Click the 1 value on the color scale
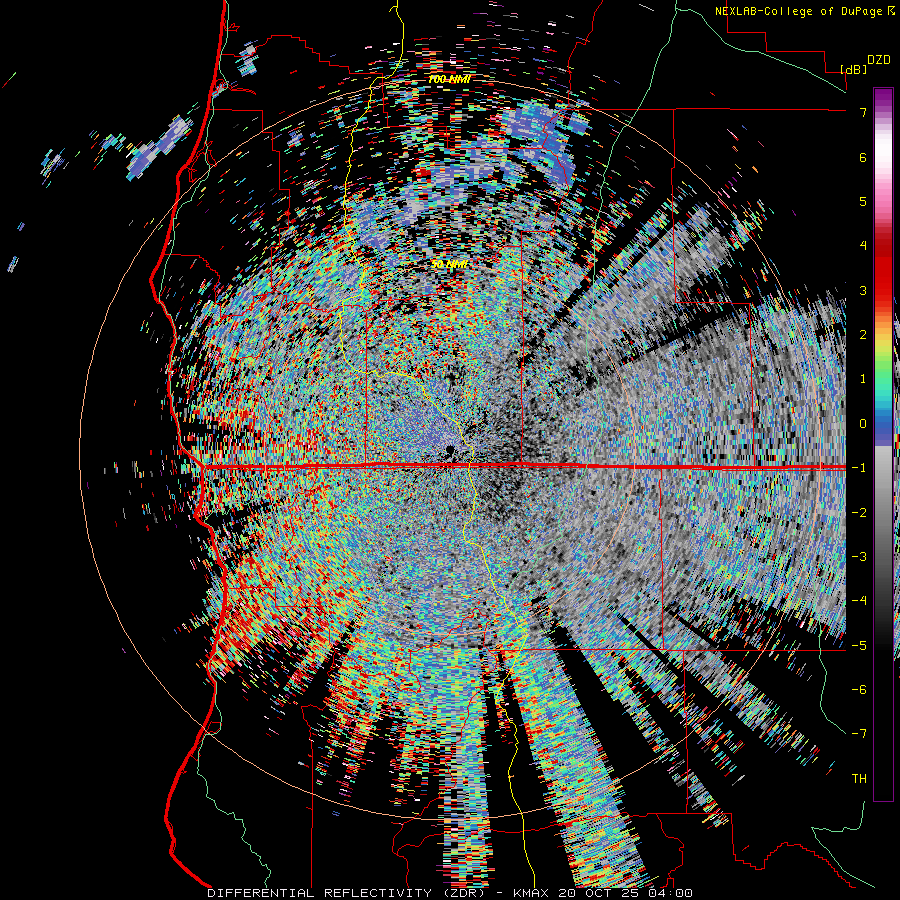Viewport: 900px width, 900px height. tap(863, 379)
